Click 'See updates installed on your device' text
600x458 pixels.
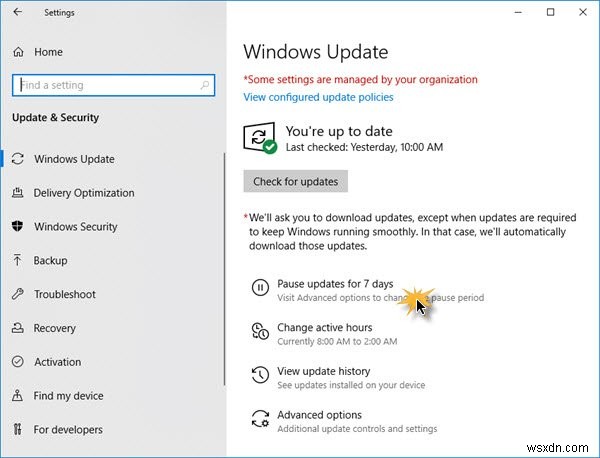pyautogui.click(x=351, y=385)
